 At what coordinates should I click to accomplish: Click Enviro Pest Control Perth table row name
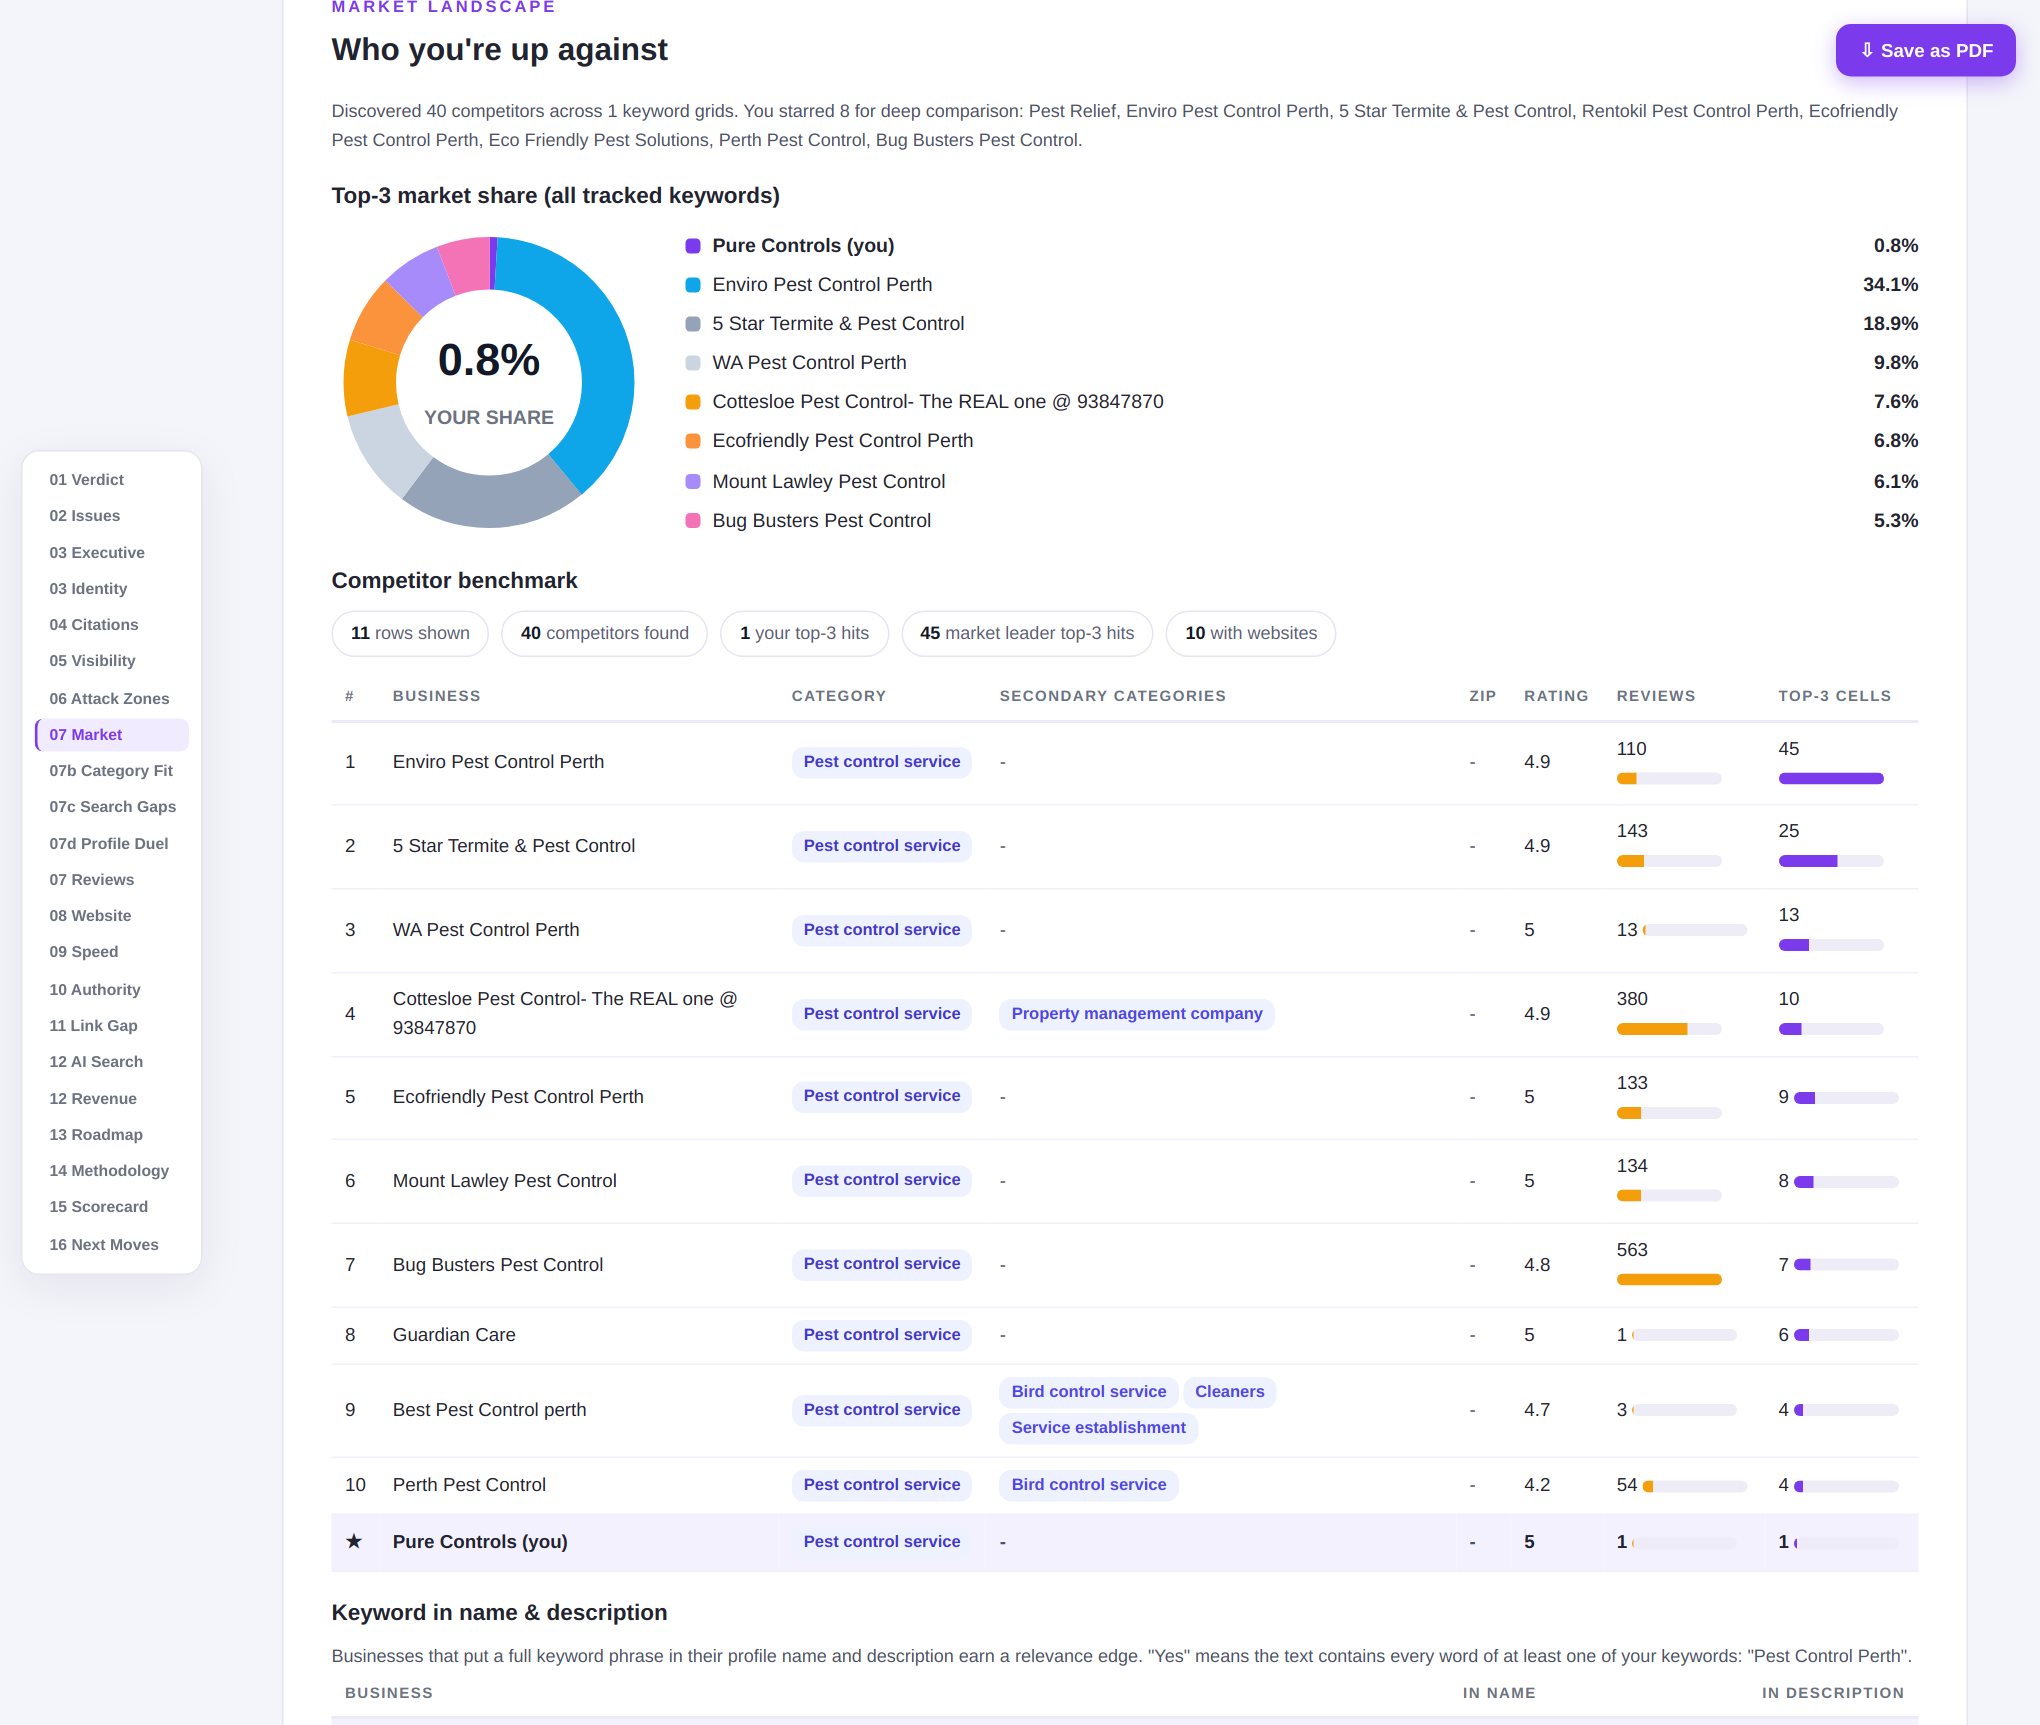click(498, 762)
